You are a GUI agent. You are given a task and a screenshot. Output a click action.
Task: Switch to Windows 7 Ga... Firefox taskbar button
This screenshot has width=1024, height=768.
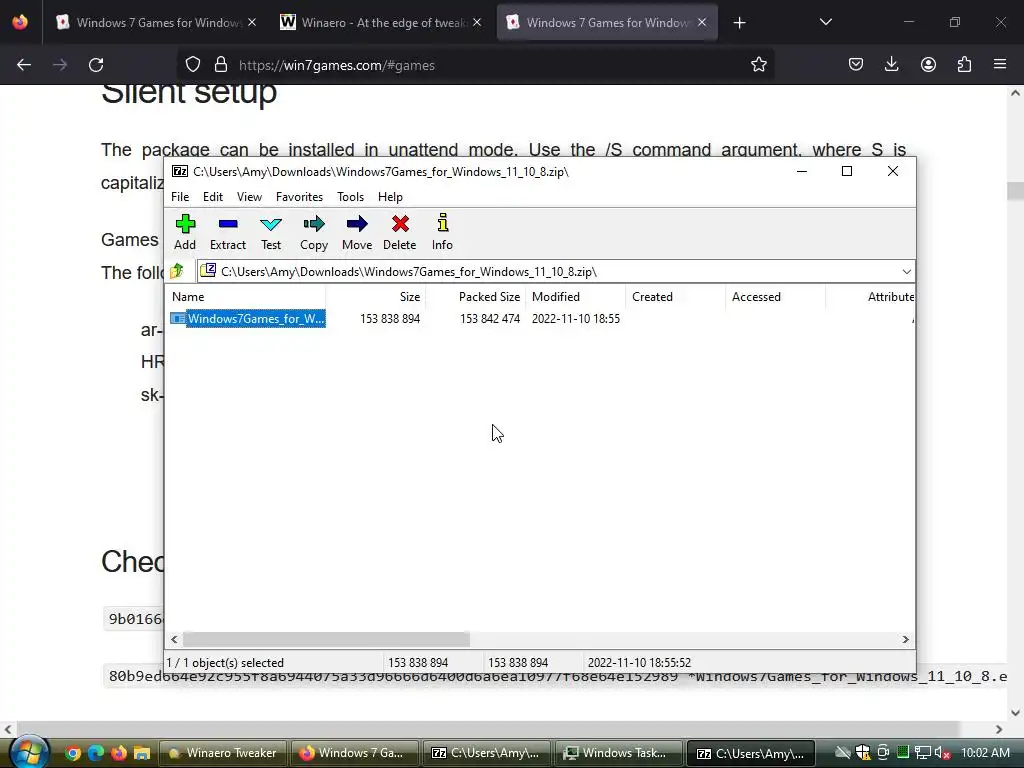point(353,753)
